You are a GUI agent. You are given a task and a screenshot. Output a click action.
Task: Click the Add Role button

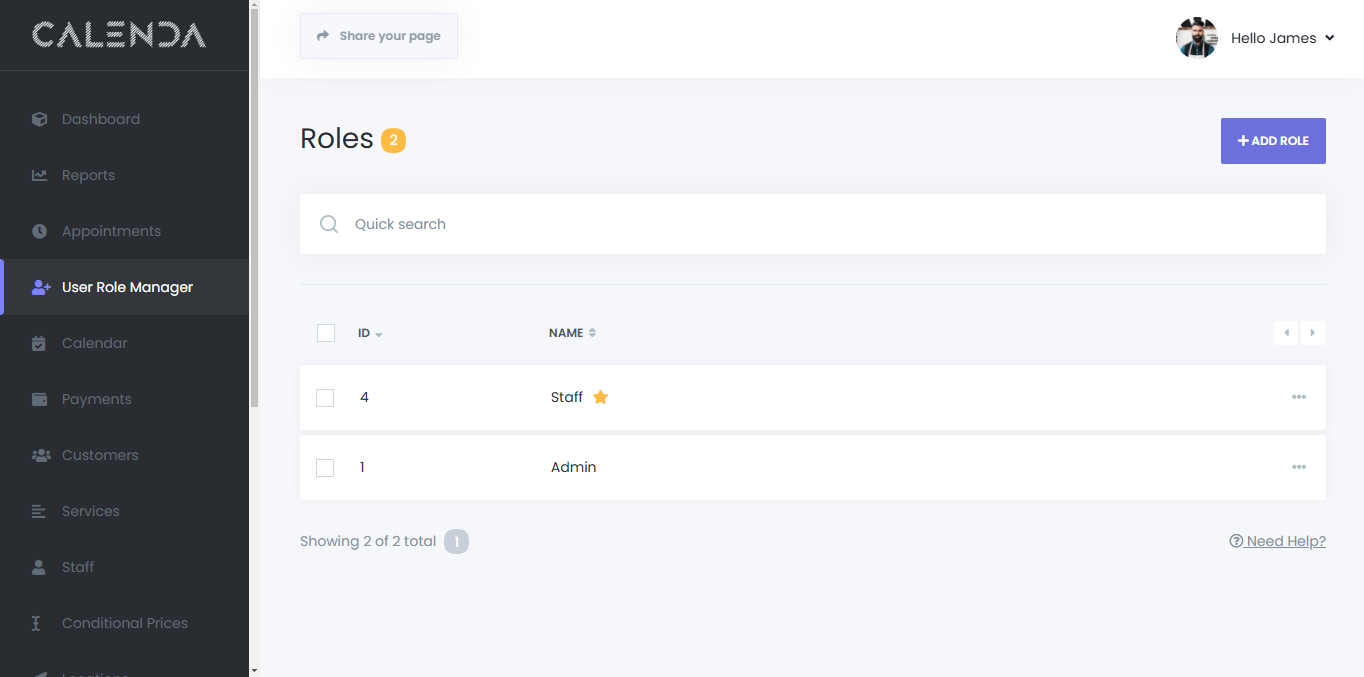[1272, 141]
